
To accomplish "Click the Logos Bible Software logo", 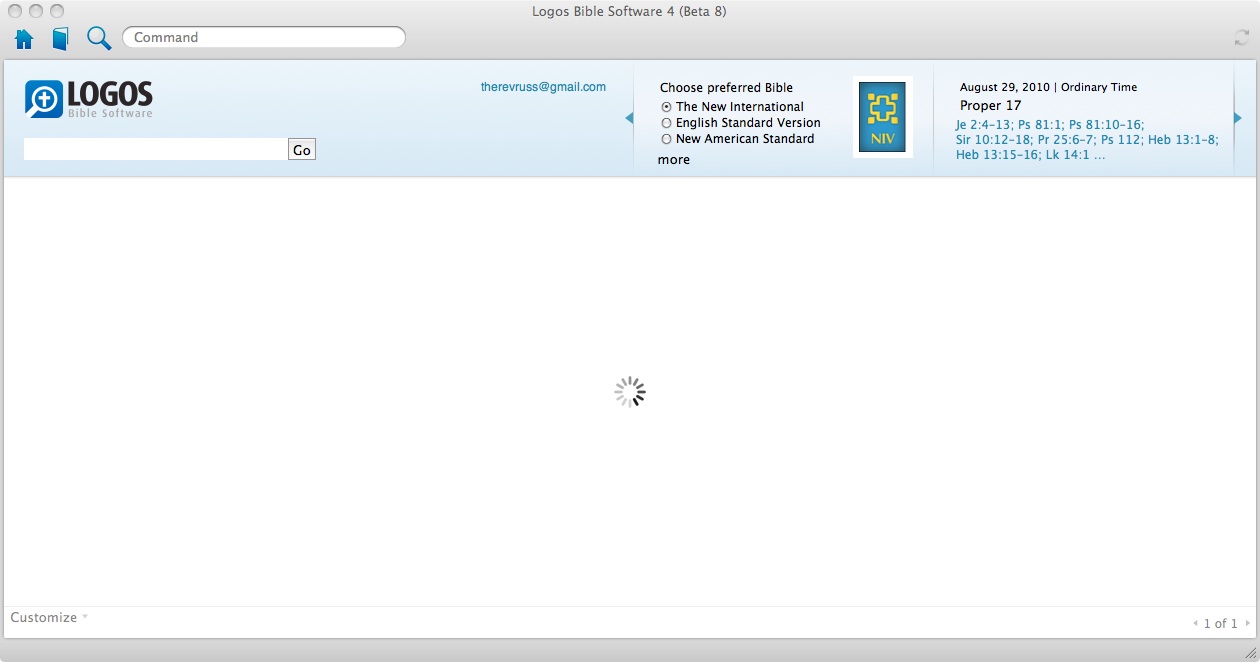I will (89, 99).
